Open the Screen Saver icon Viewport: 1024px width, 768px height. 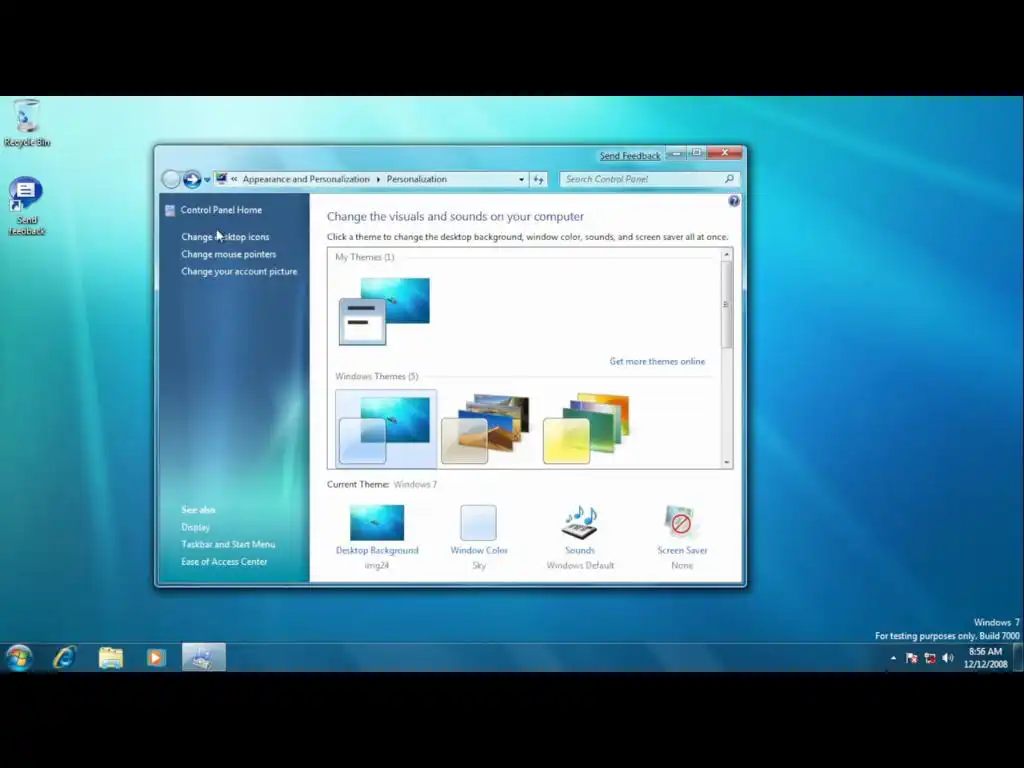tap(681, 522)
